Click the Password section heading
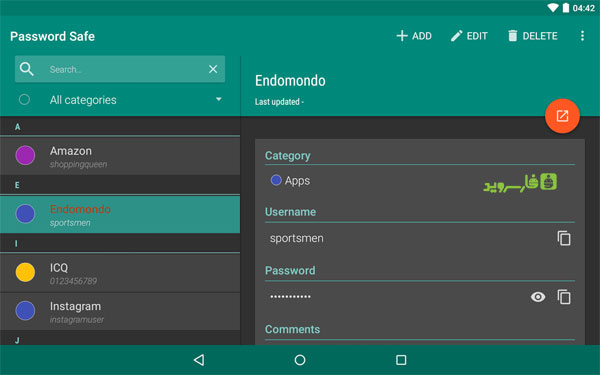The height and width of the screenshot is (375, 600). 290,271
